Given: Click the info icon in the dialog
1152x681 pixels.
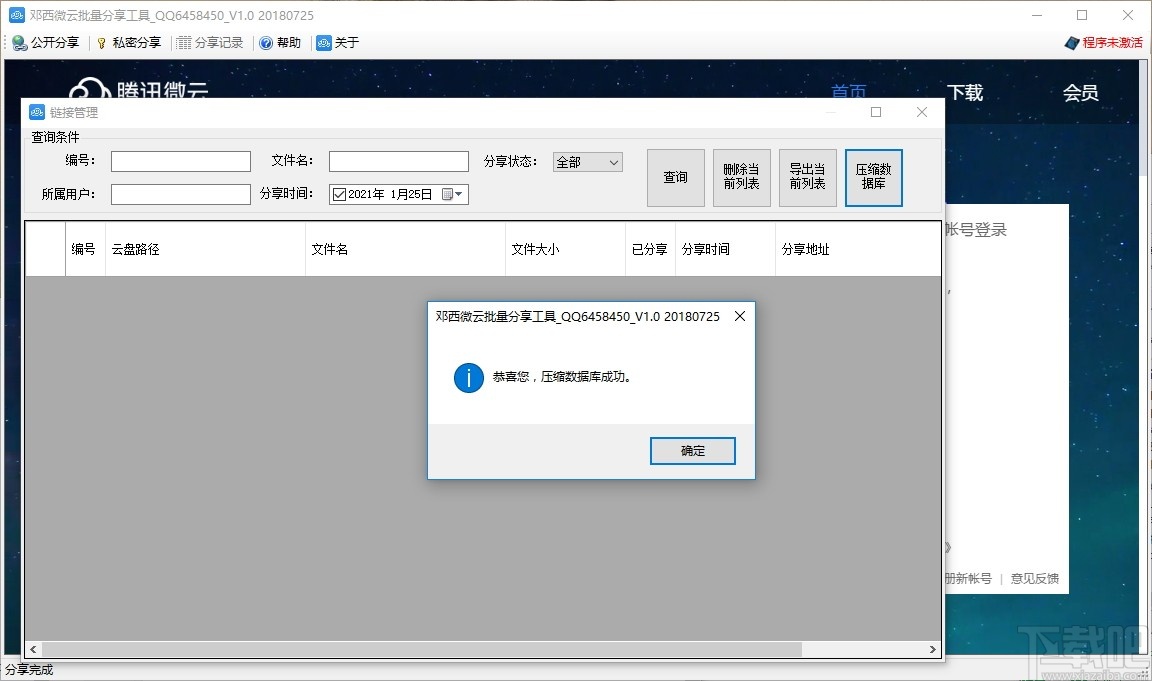Looking at the screenshot, I should pos(468,379).
